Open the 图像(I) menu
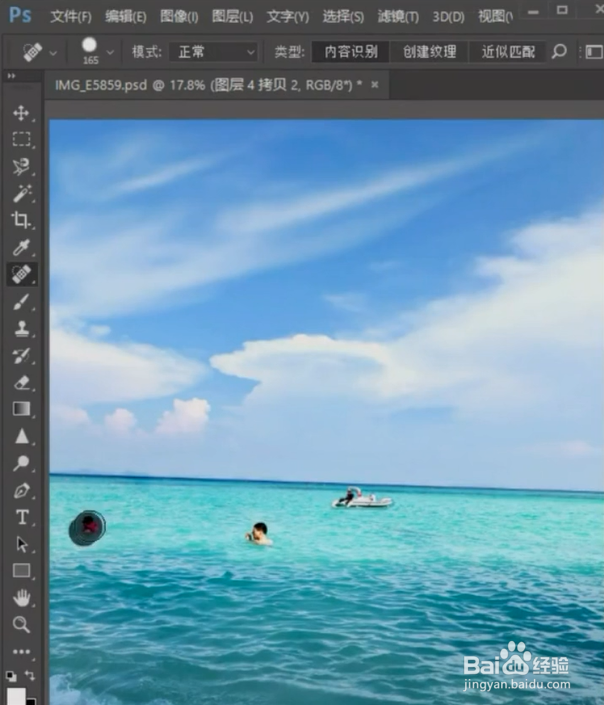 tap(179, 17)
